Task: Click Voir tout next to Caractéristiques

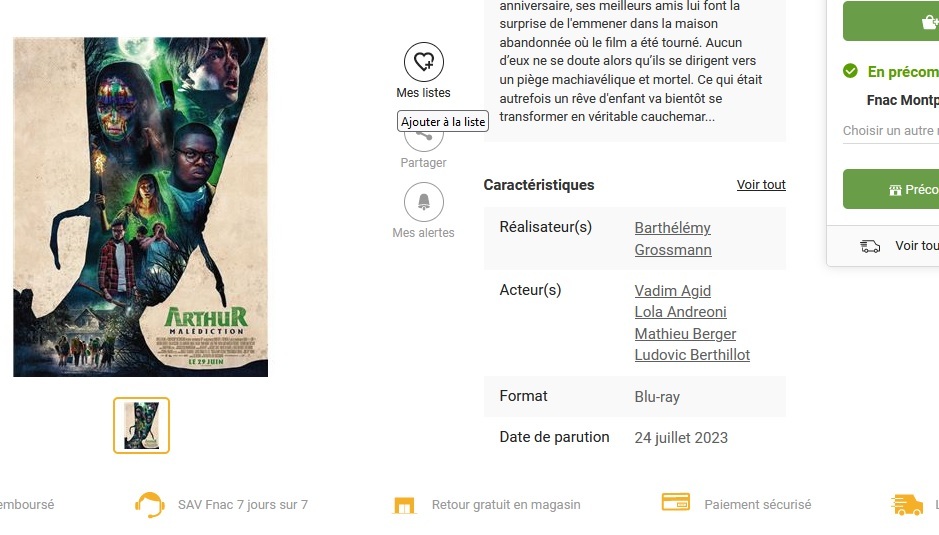Action: point(761,185)
